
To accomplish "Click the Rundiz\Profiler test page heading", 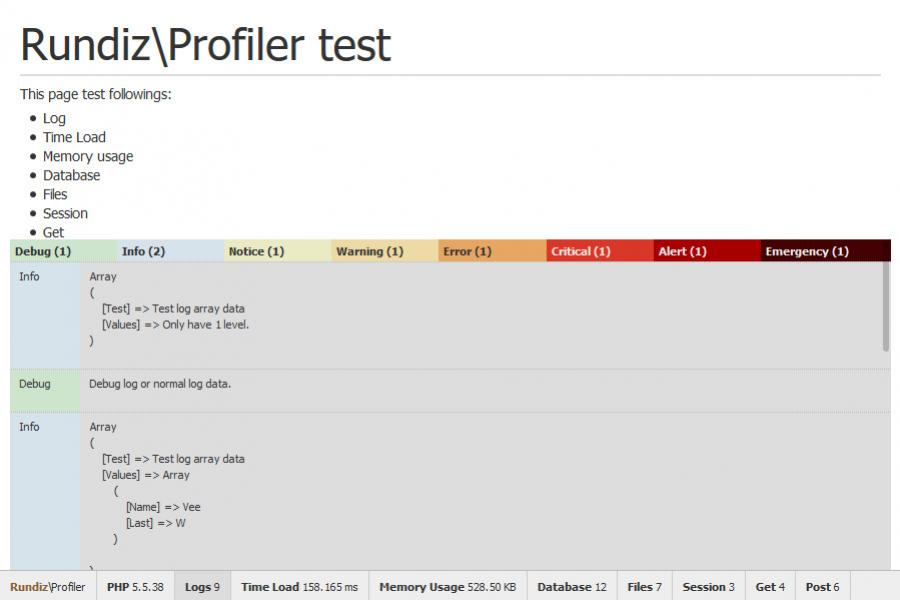I will (205, 44).
